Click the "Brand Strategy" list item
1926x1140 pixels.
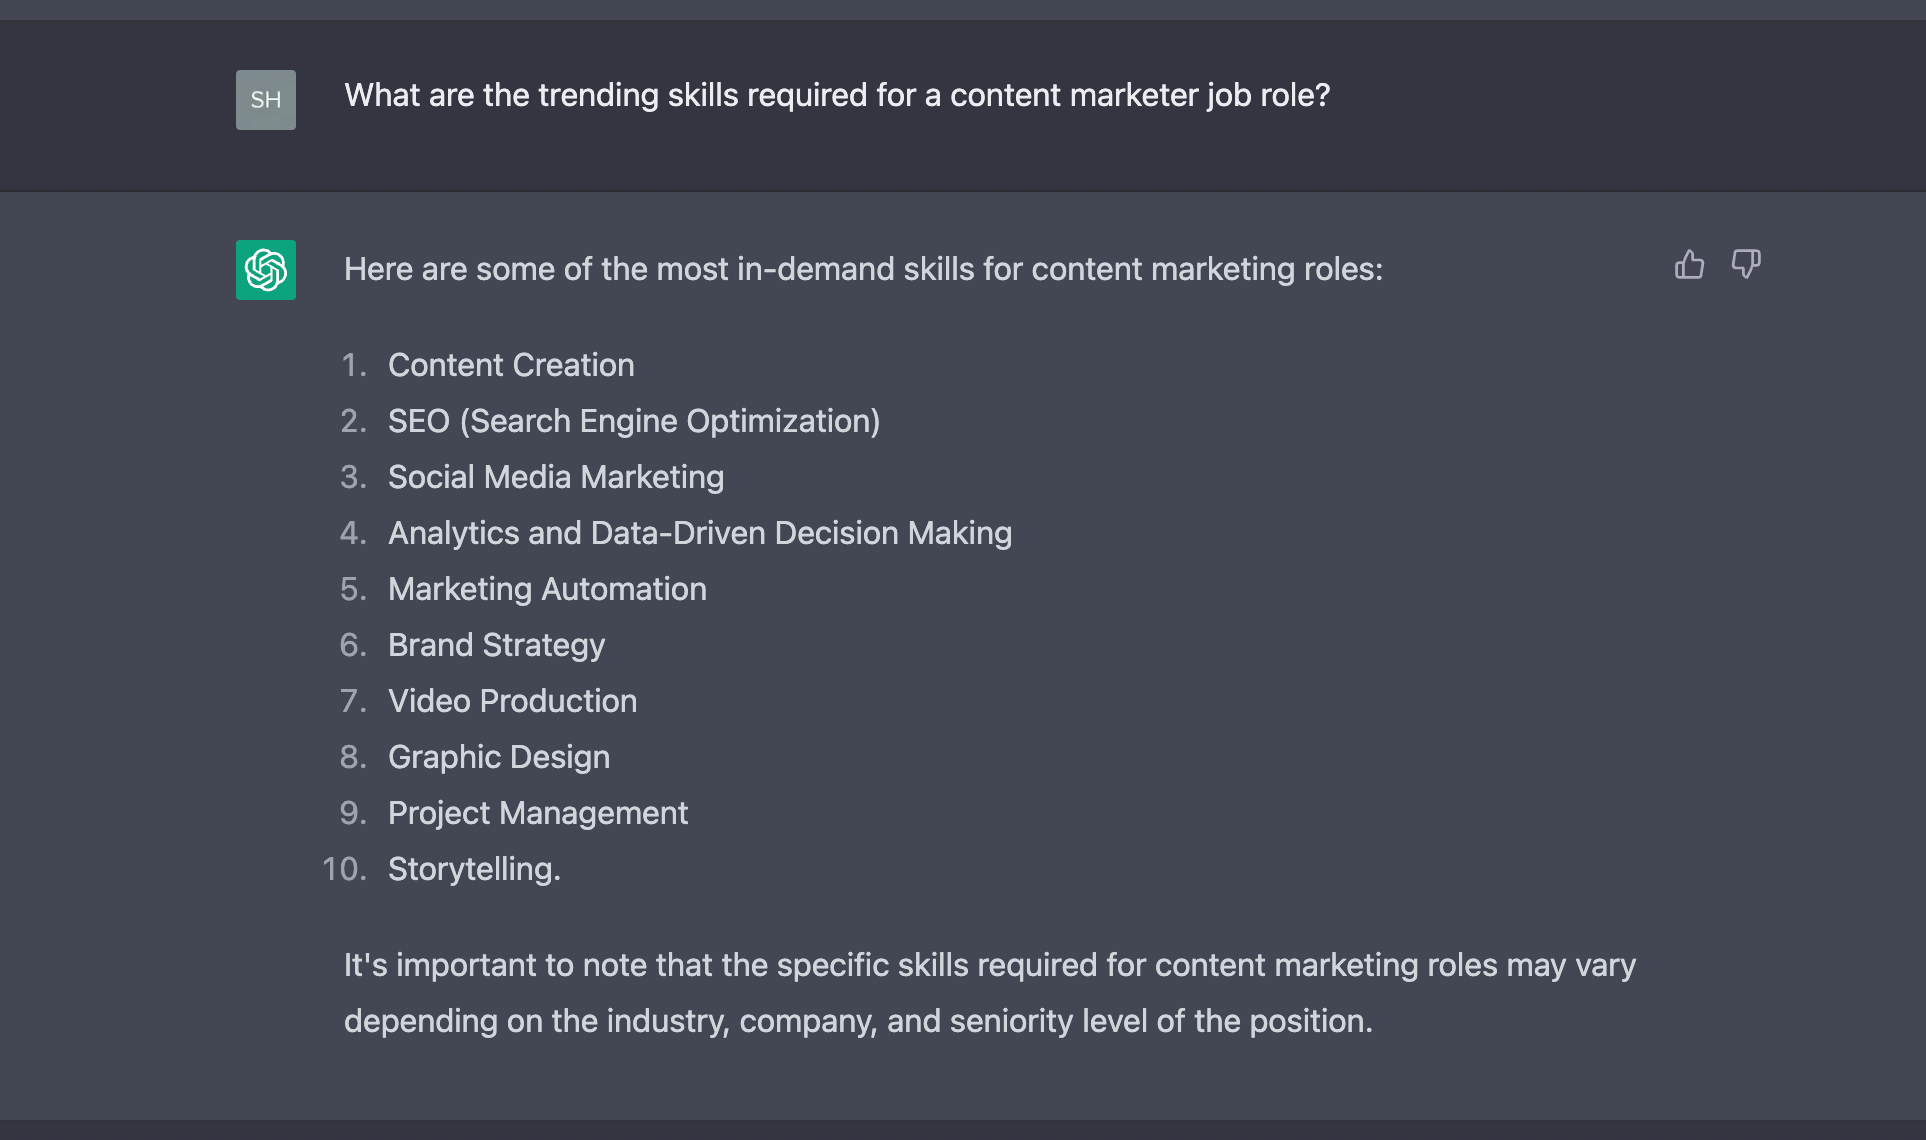pyautogui.click(x=496, y=646)
